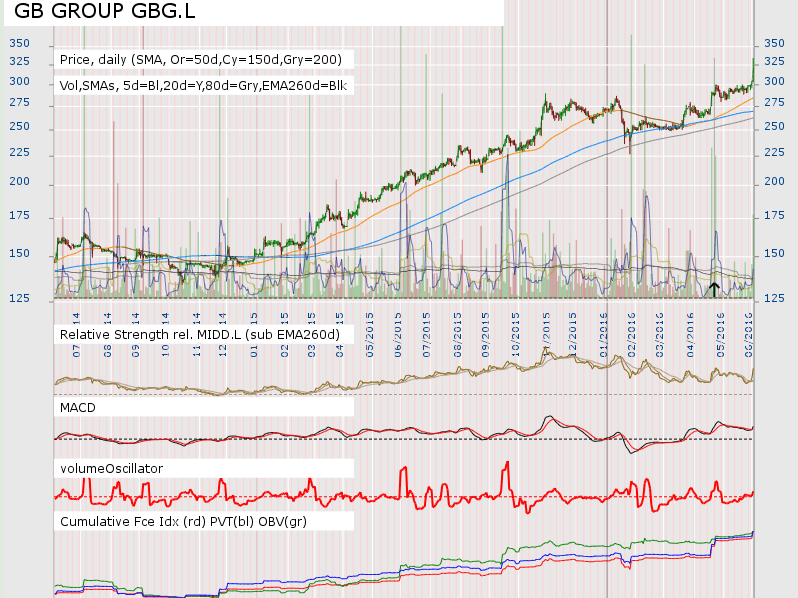This screenshot has width=798, height=598.
Task: Select the 05/2015 date label
Action: click(x=369, y=335)
